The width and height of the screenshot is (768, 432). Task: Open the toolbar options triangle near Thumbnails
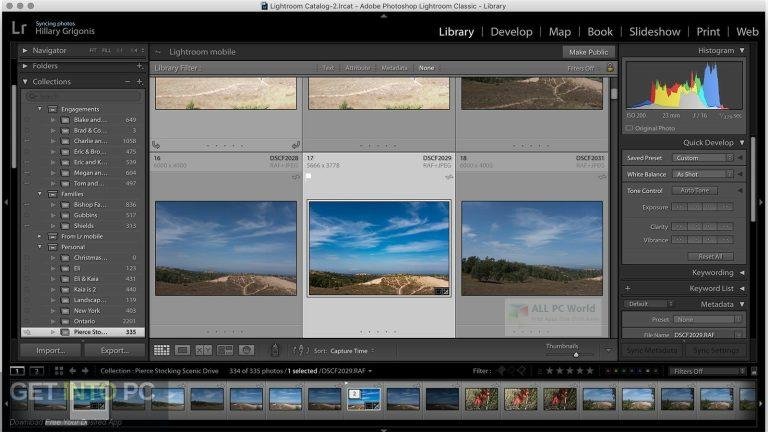click(x=608, y=350)
